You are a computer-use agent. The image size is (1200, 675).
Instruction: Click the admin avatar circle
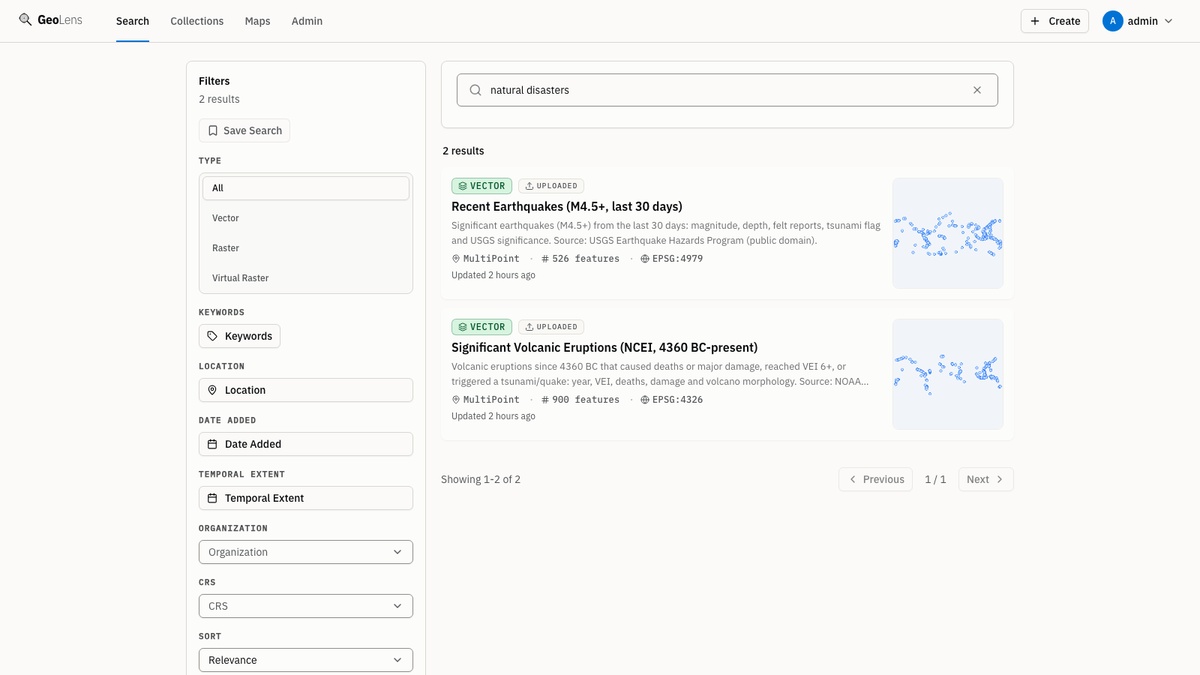point(1113,21)
